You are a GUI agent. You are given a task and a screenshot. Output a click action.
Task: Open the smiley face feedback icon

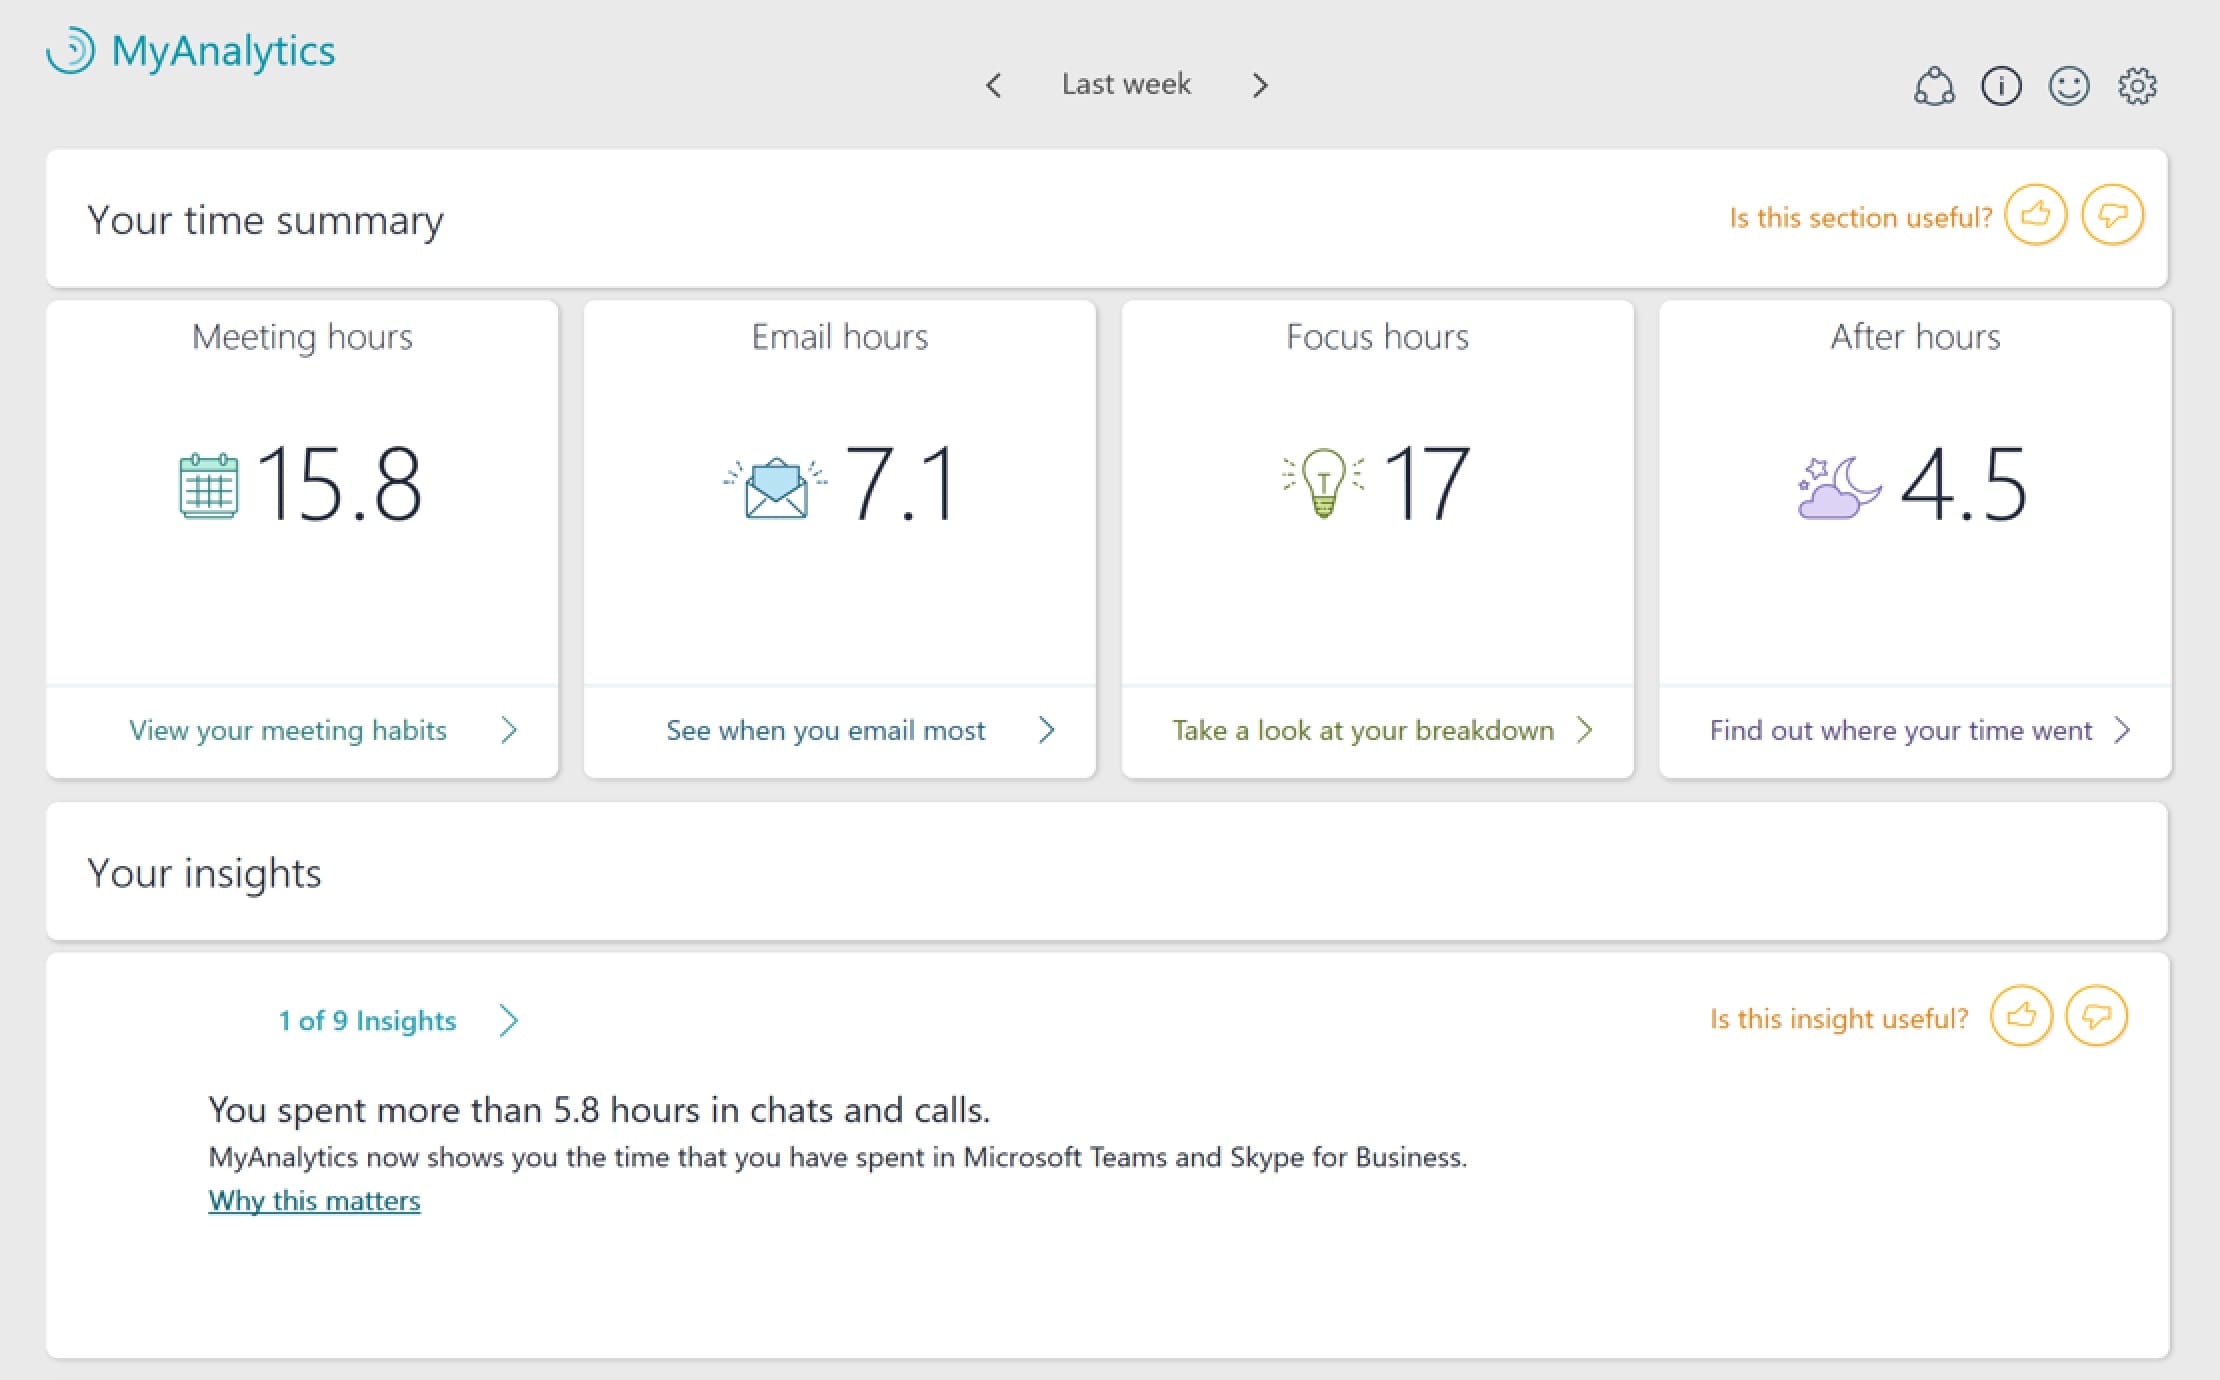[2068, 87]
